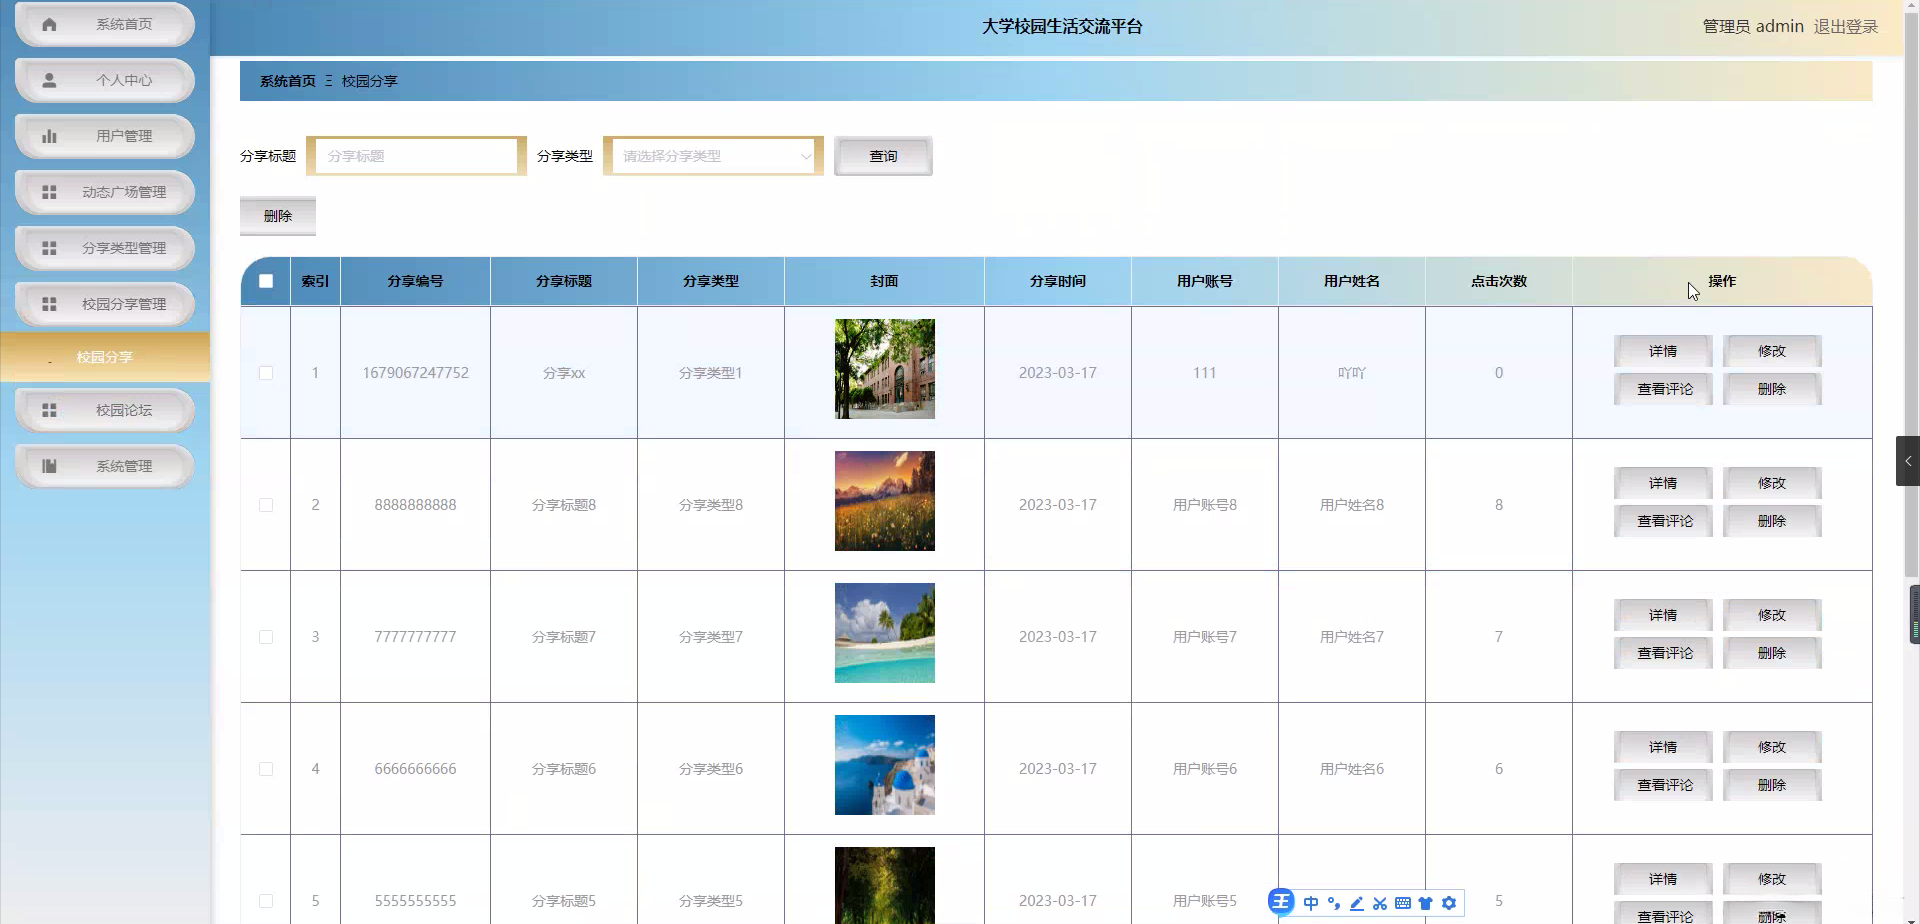
Task: Click 系统首页 in the breadcrumb
Action: pos(287,81)
